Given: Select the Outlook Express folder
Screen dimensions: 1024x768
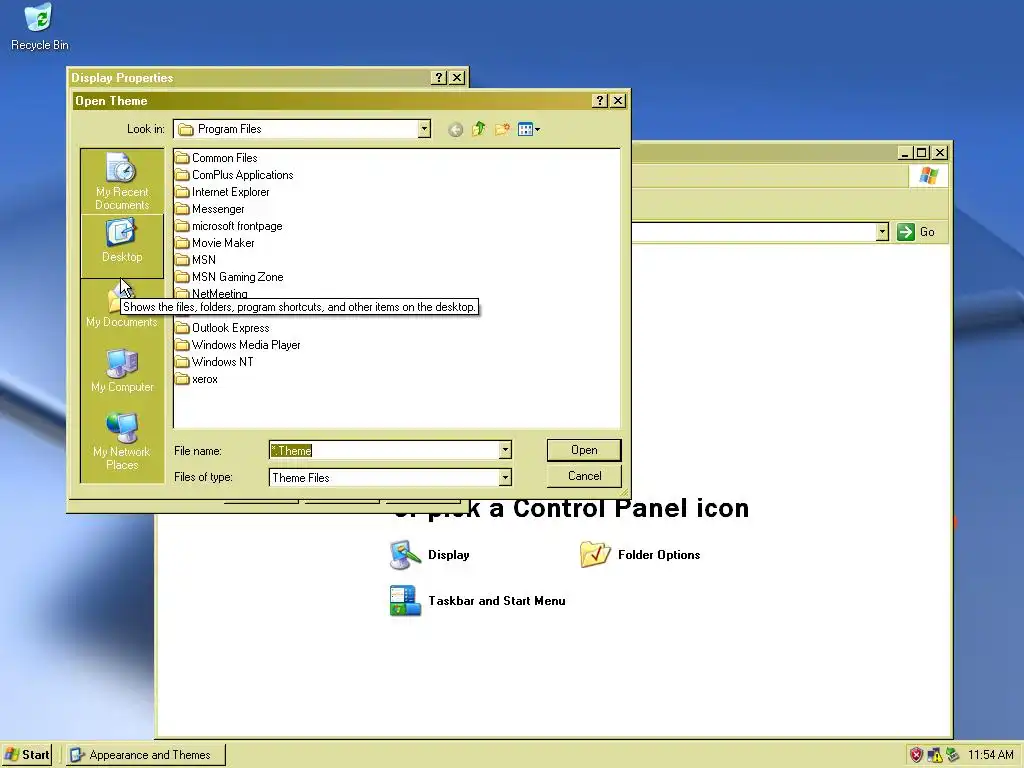Looking at the screenshot, I should tap(223, 328).
